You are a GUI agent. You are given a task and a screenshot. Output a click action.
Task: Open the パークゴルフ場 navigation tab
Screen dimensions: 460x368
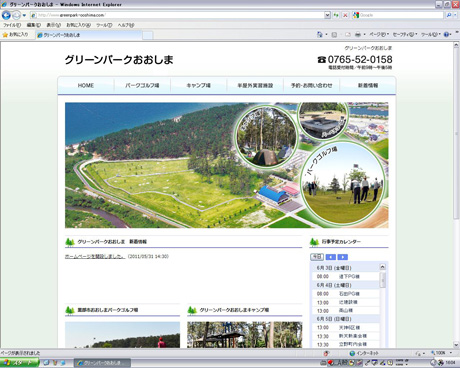click(142, 85)
